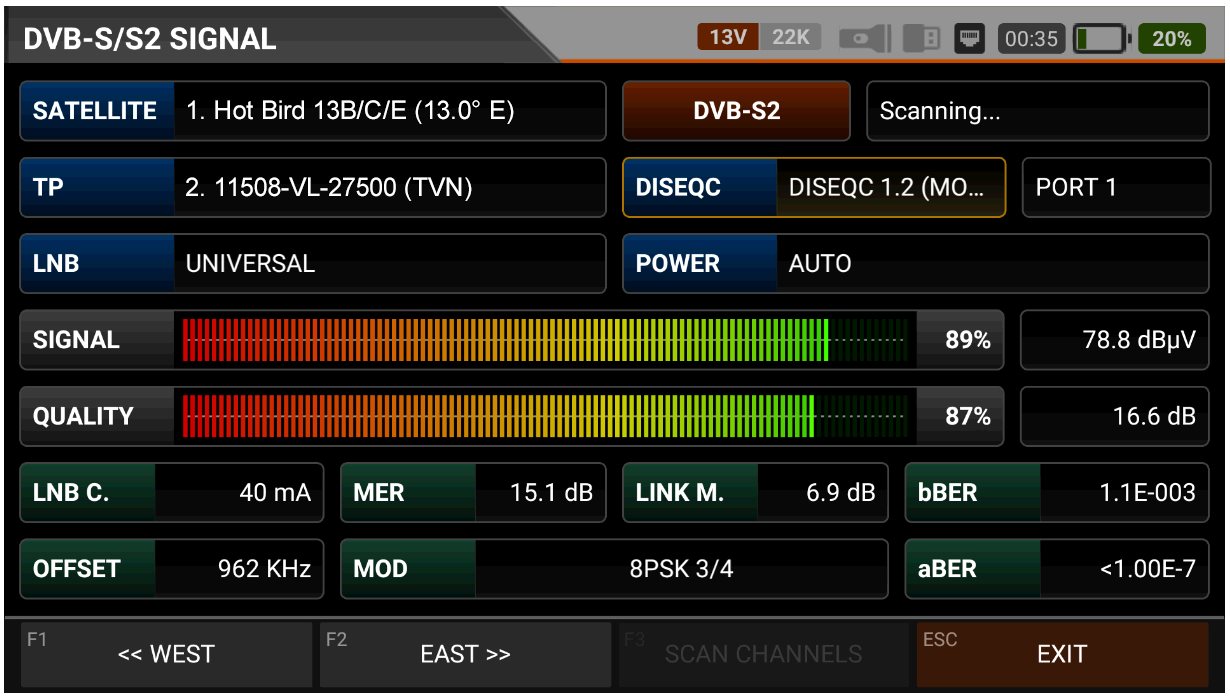Image resolution: width=1230 pixels, height=698 pixels.
Task: Open the SATELLITE selector Hot Bird 13B/C/E
Action: 389,111
